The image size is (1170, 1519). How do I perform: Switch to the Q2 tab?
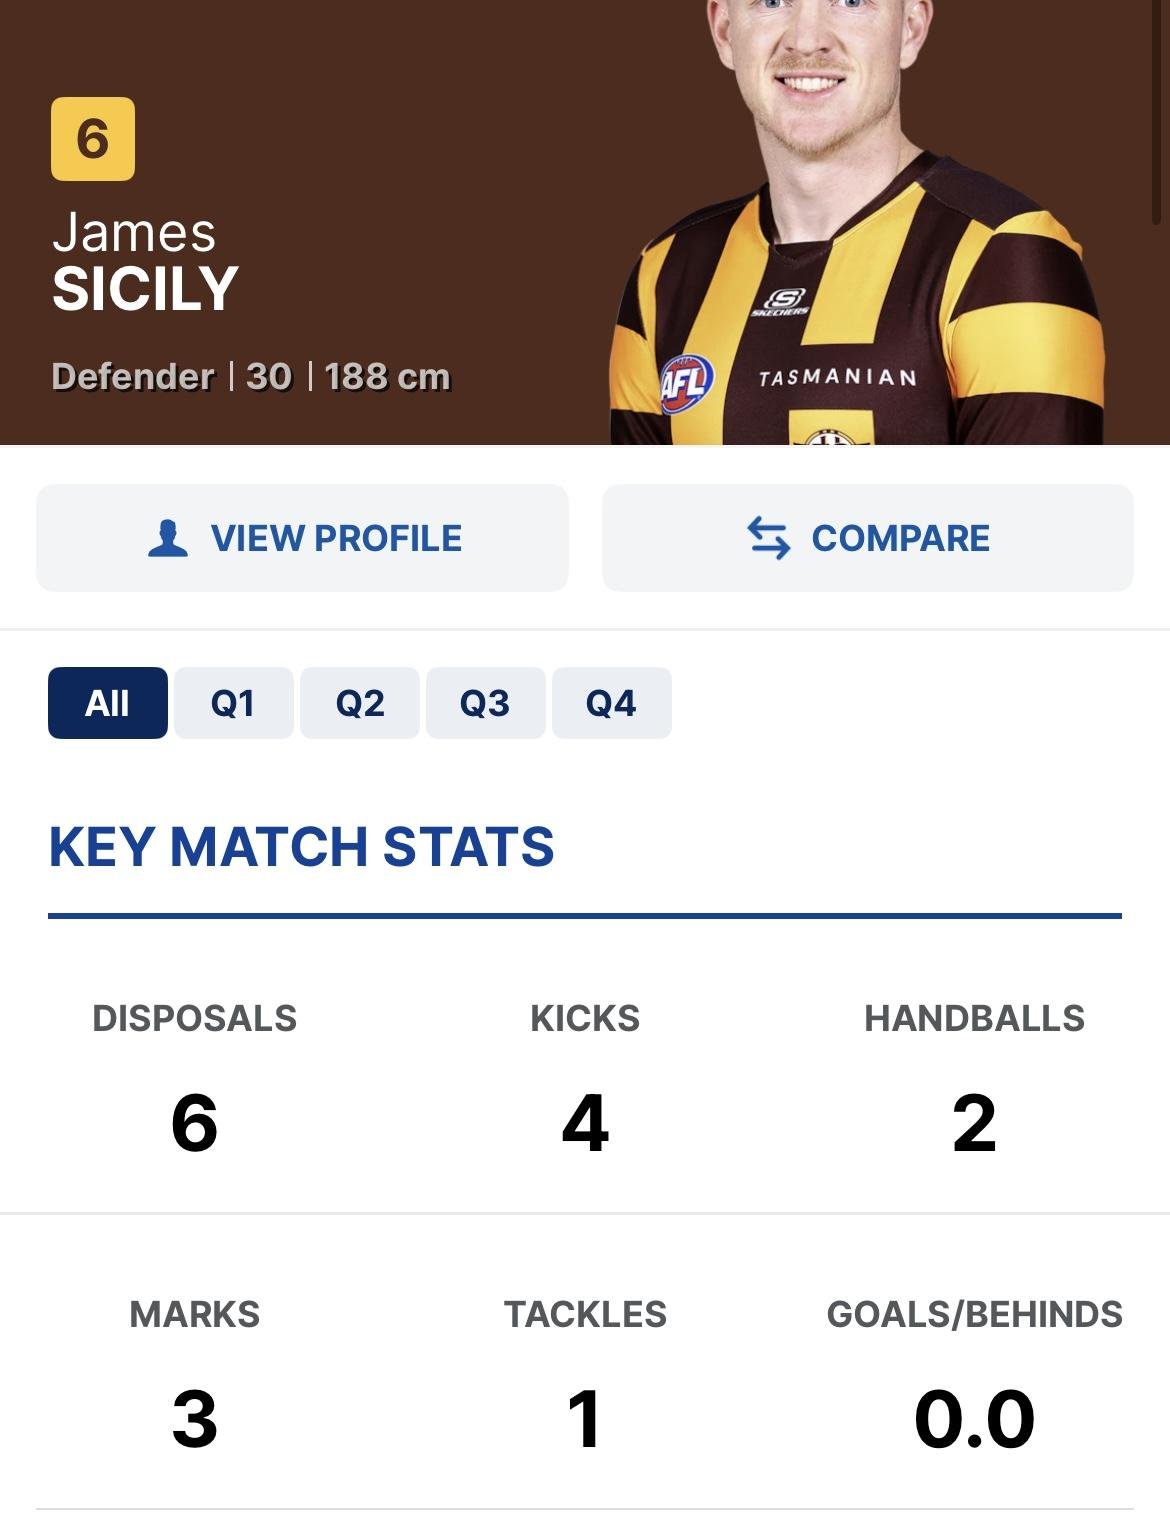coord(360,703)
